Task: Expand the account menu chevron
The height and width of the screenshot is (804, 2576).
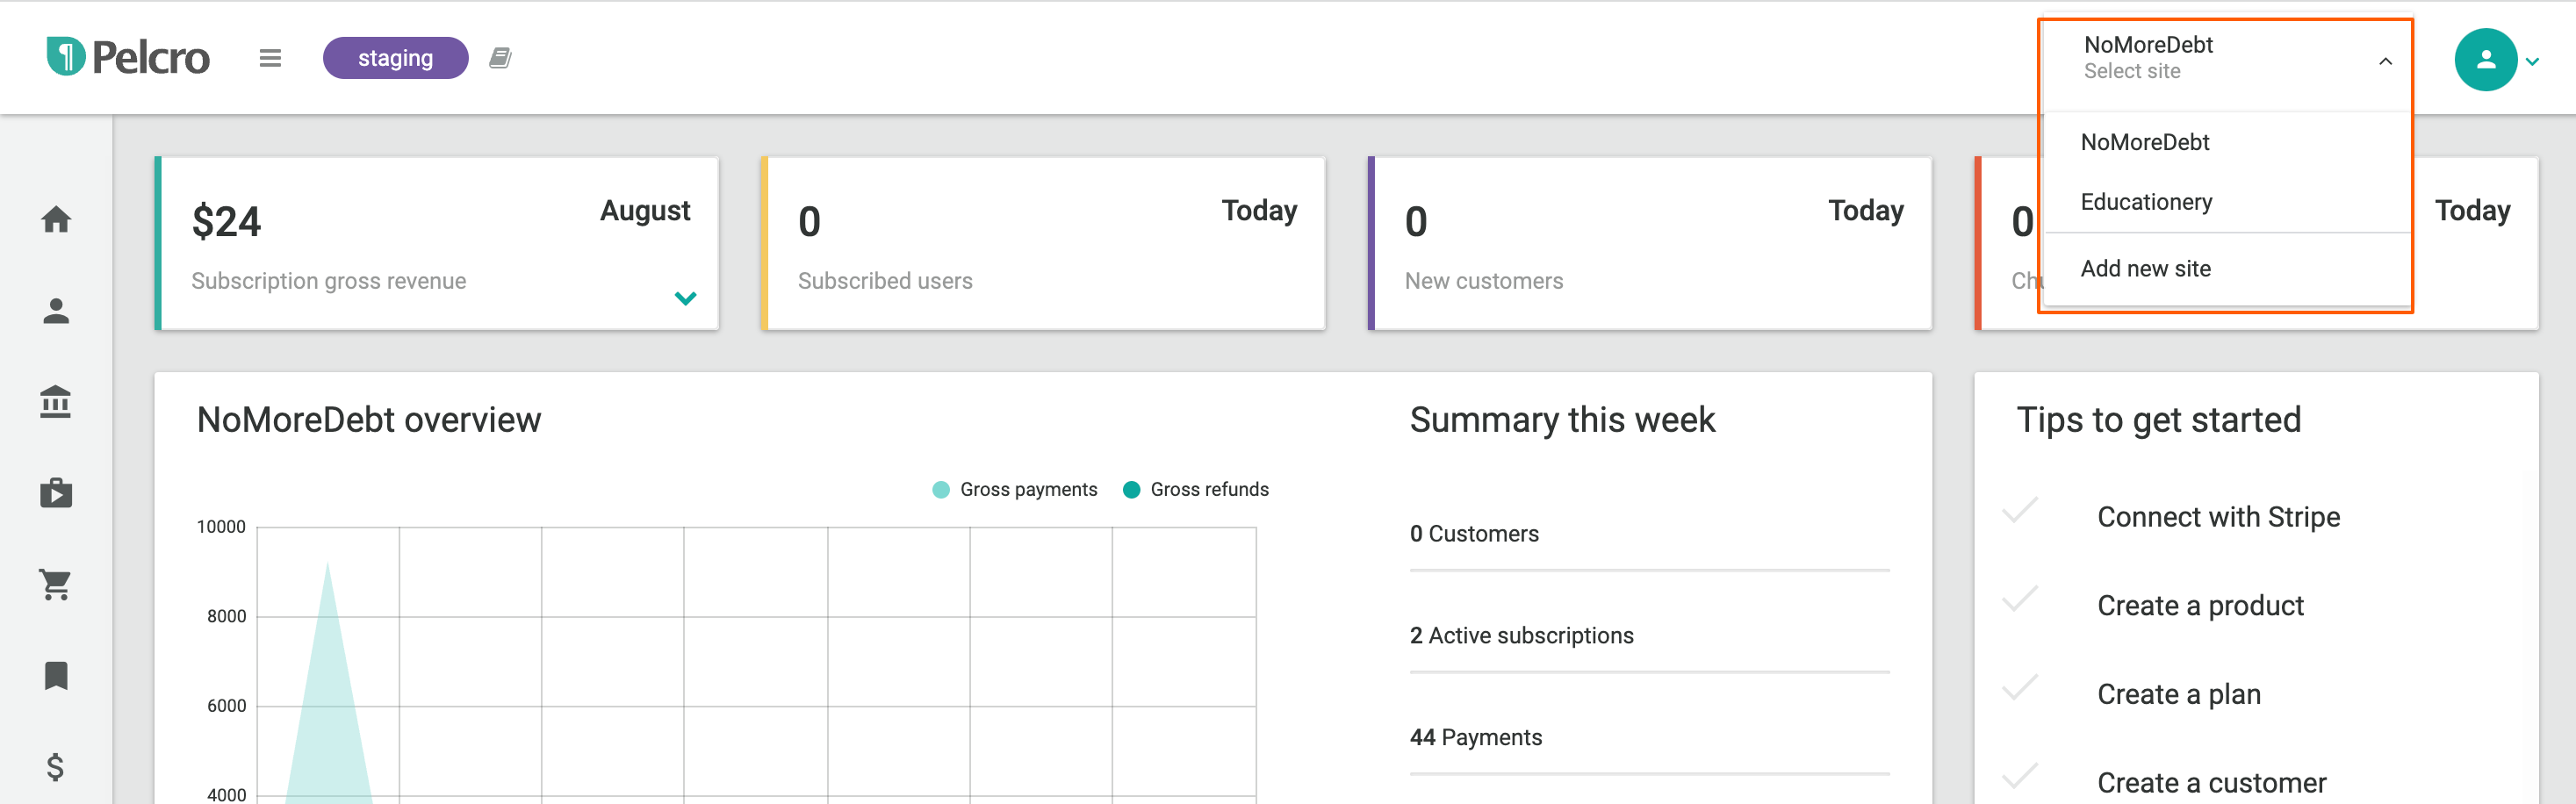Action: coord(2532,62)
